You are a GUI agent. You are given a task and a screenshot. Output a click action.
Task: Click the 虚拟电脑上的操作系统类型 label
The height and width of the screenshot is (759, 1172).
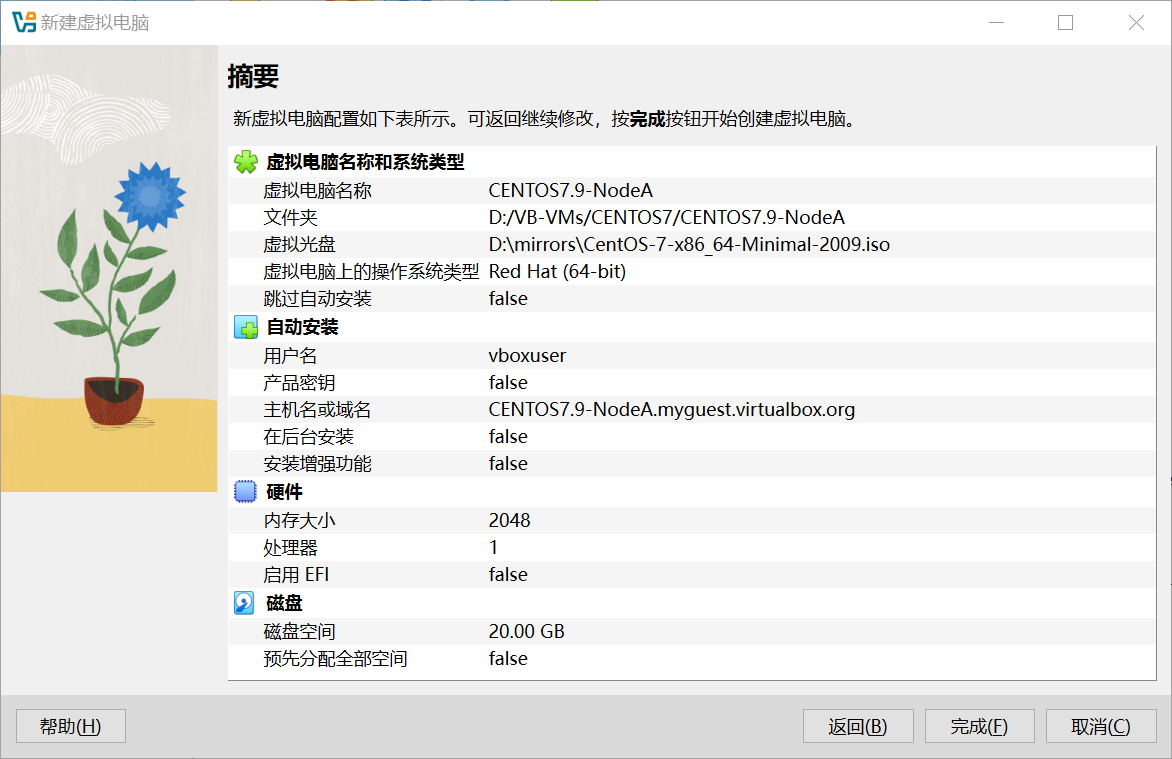(x=371, y=271)
